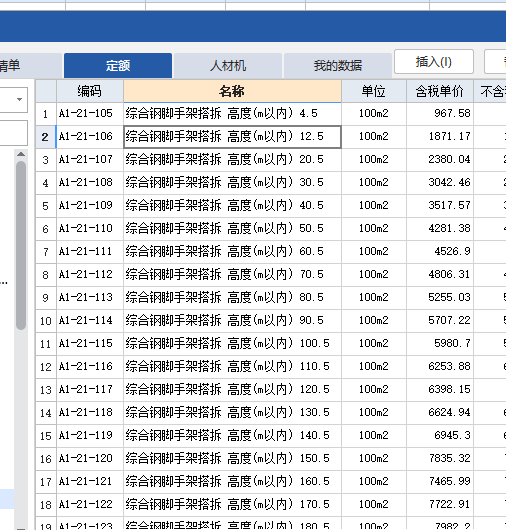This screenshot has width=506, height=530.
Task: Click name cell with height 12.5
Action: click(x=233, y=137)
